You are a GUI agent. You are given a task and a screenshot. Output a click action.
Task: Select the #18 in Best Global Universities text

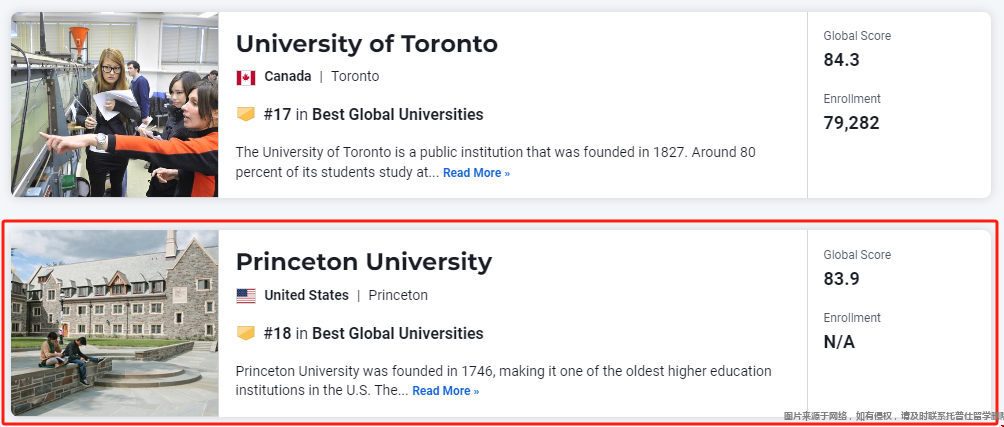373,334
